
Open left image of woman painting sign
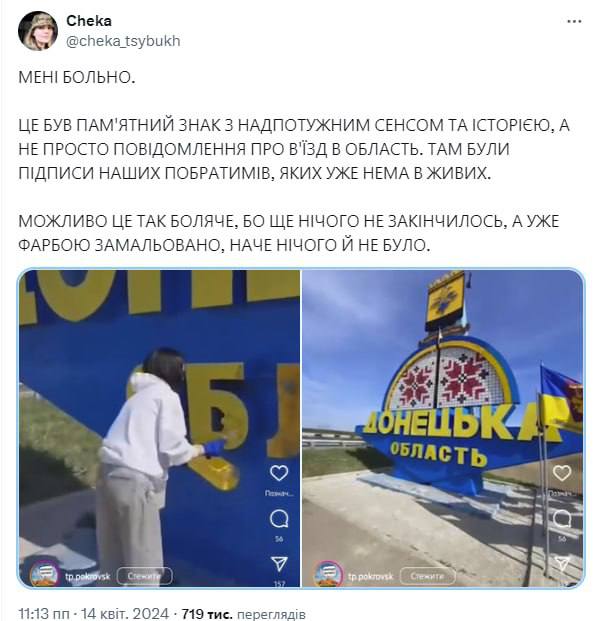point(159,428)
